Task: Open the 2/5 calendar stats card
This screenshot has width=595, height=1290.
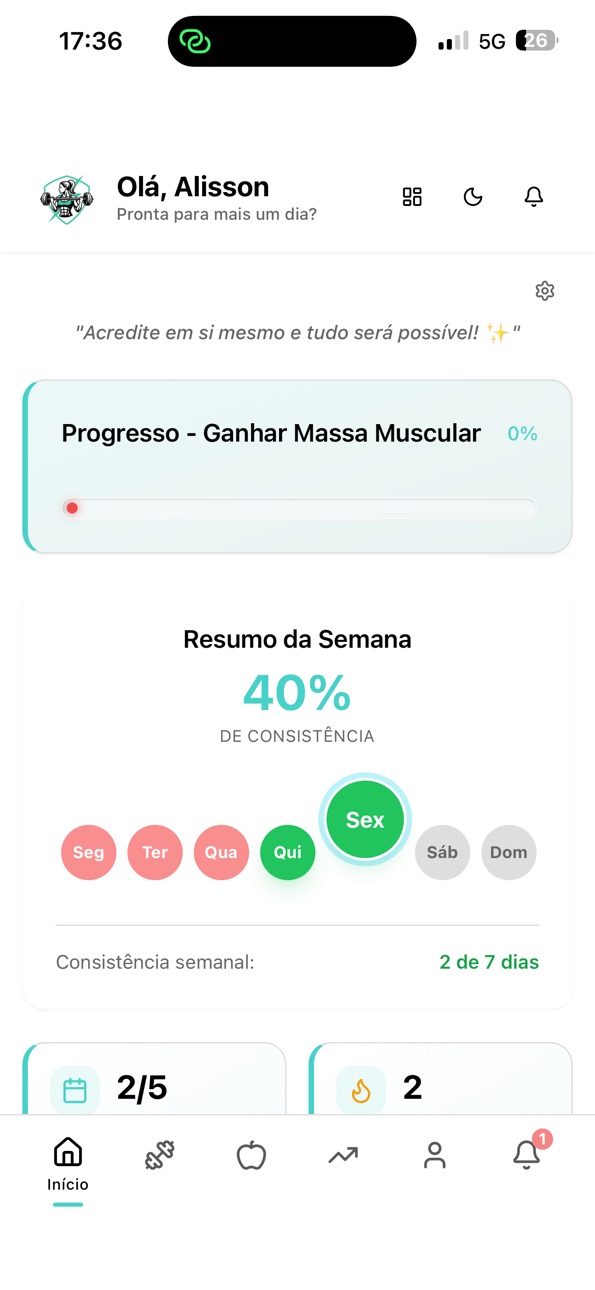Action: pos(154,1079)
